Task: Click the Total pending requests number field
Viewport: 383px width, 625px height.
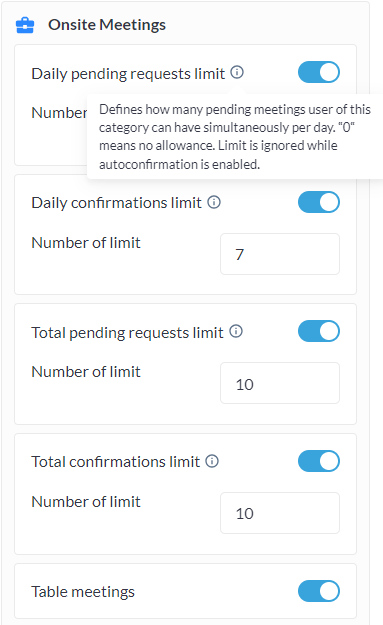Action: [x=280, y=383]
